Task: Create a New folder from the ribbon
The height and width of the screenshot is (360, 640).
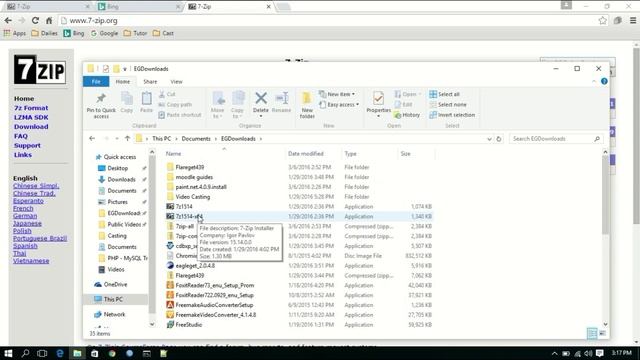Action: tap(307, 104)
